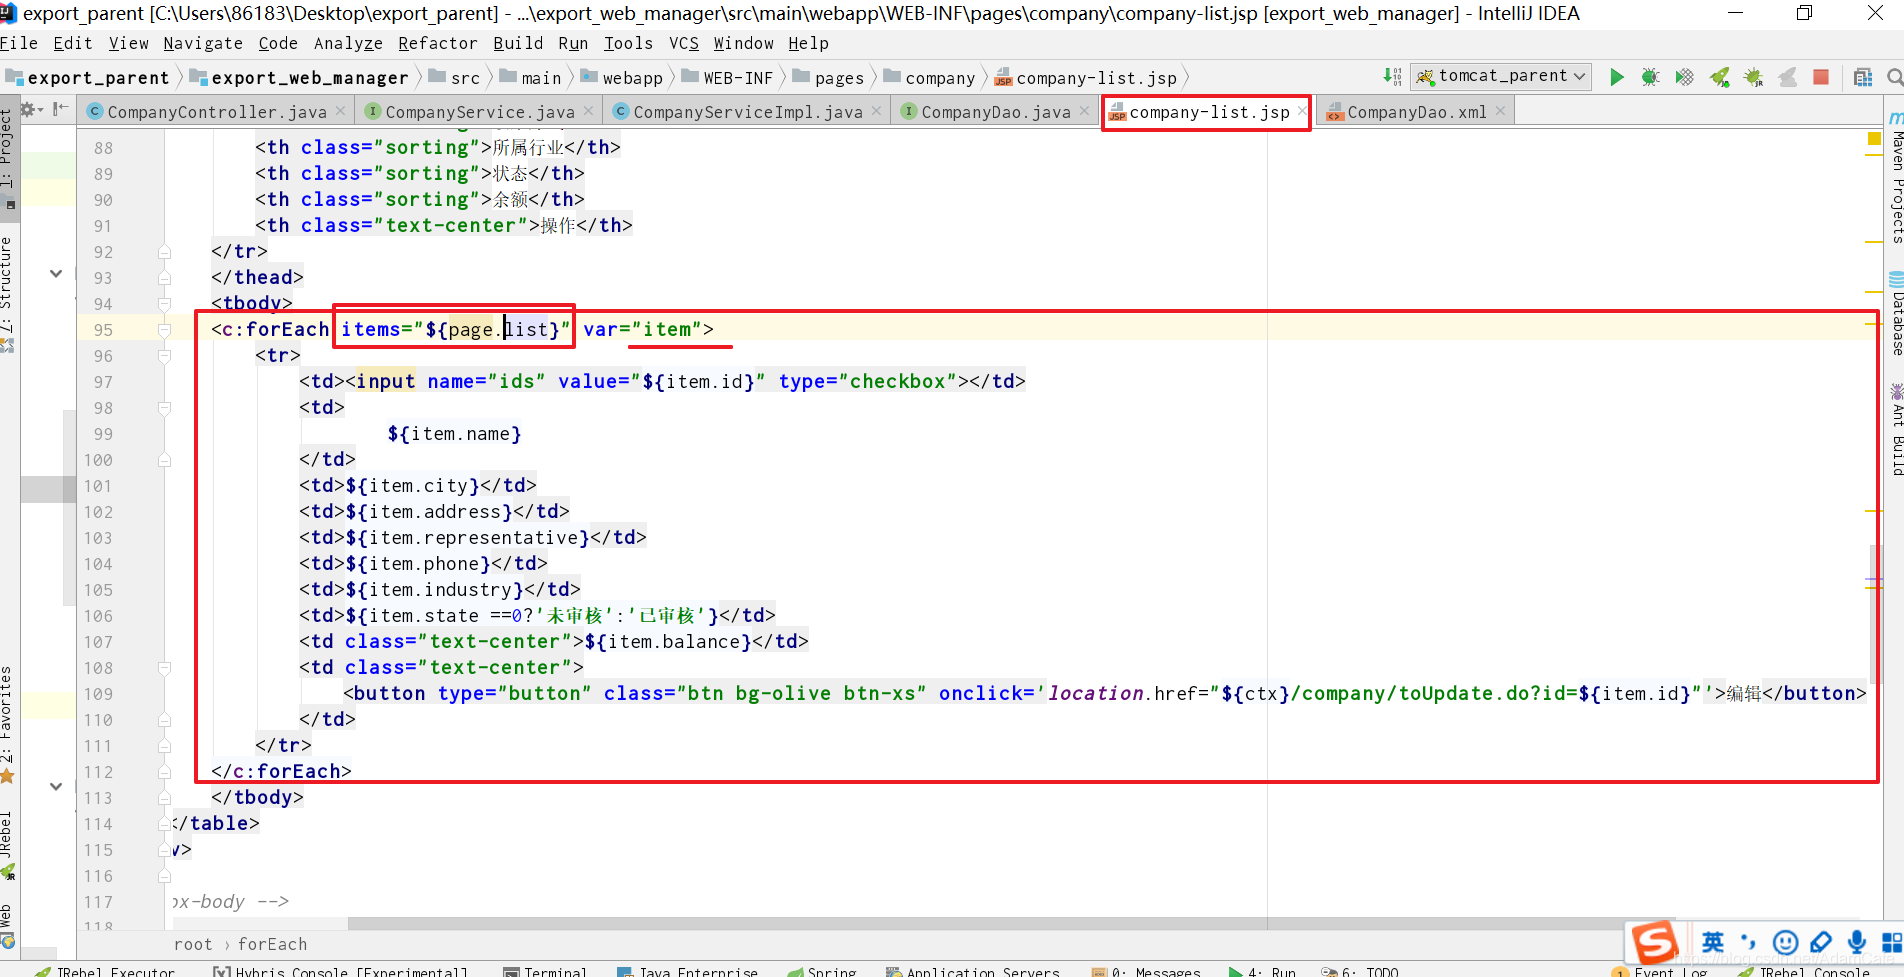Click line number 105 in gutter
The image size is (1904, 977).
[x=98, y=590]
